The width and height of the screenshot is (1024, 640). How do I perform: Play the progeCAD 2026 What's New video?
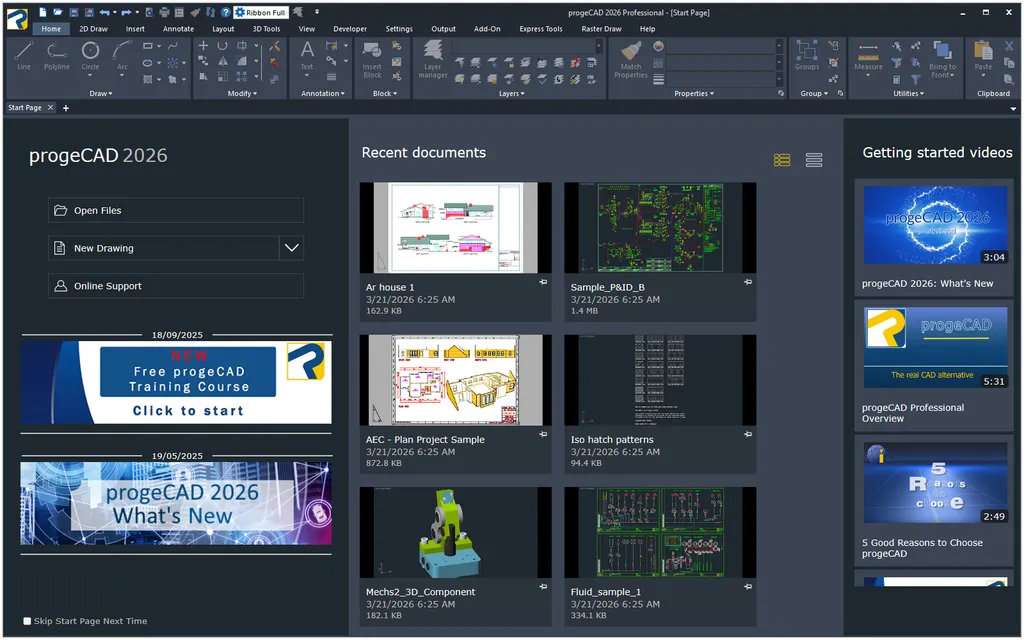935,225
